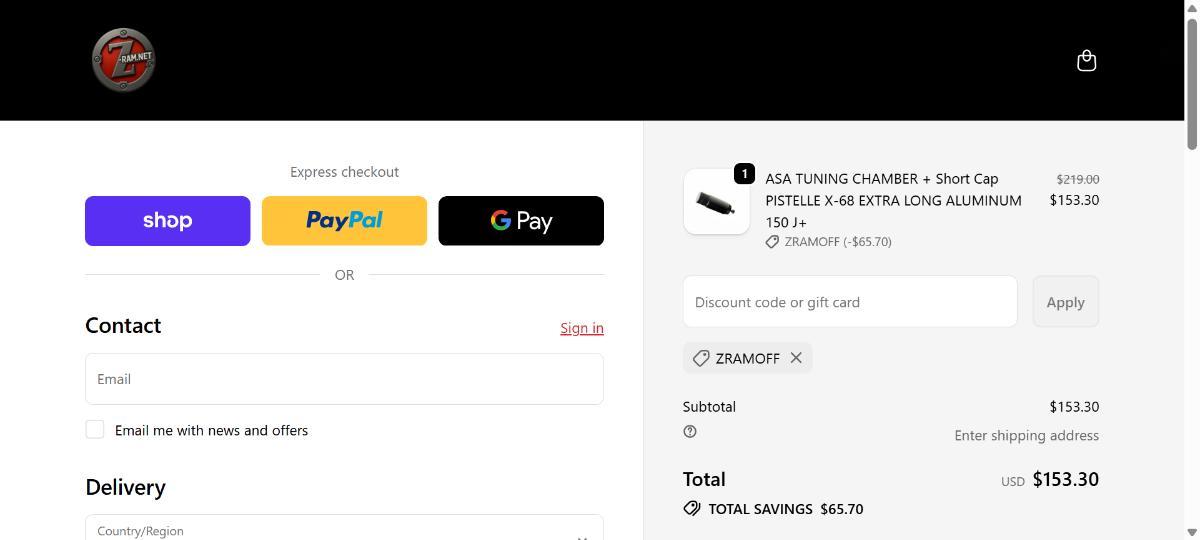
Task: Click the discount code or gift card field
Action: coord(849,302)
